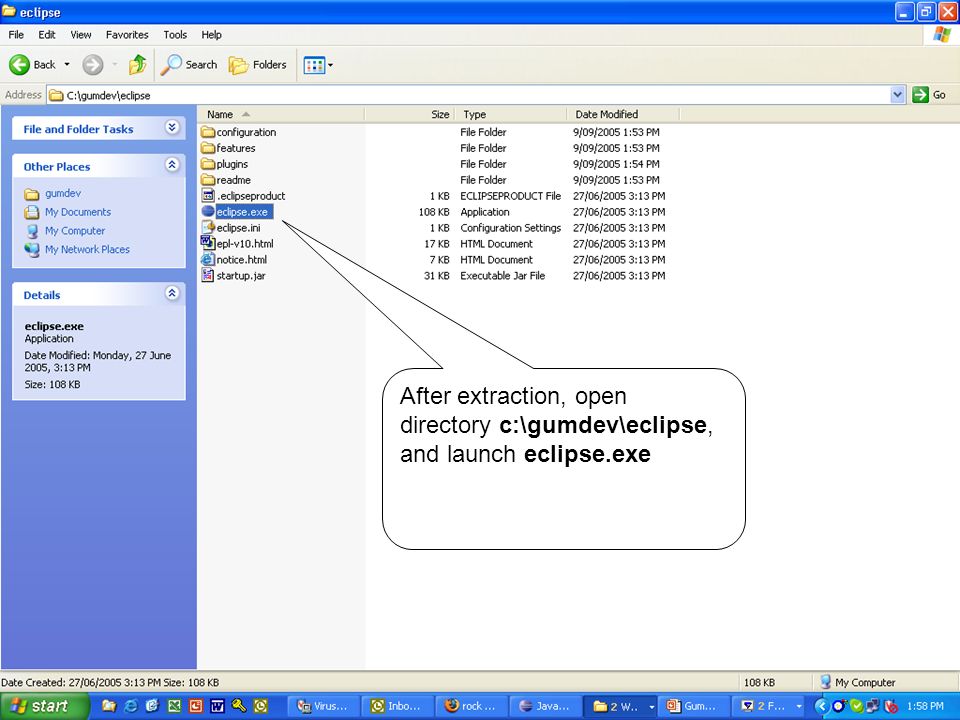
Task: Launch Word from Quick Launch
Action: 217,706
